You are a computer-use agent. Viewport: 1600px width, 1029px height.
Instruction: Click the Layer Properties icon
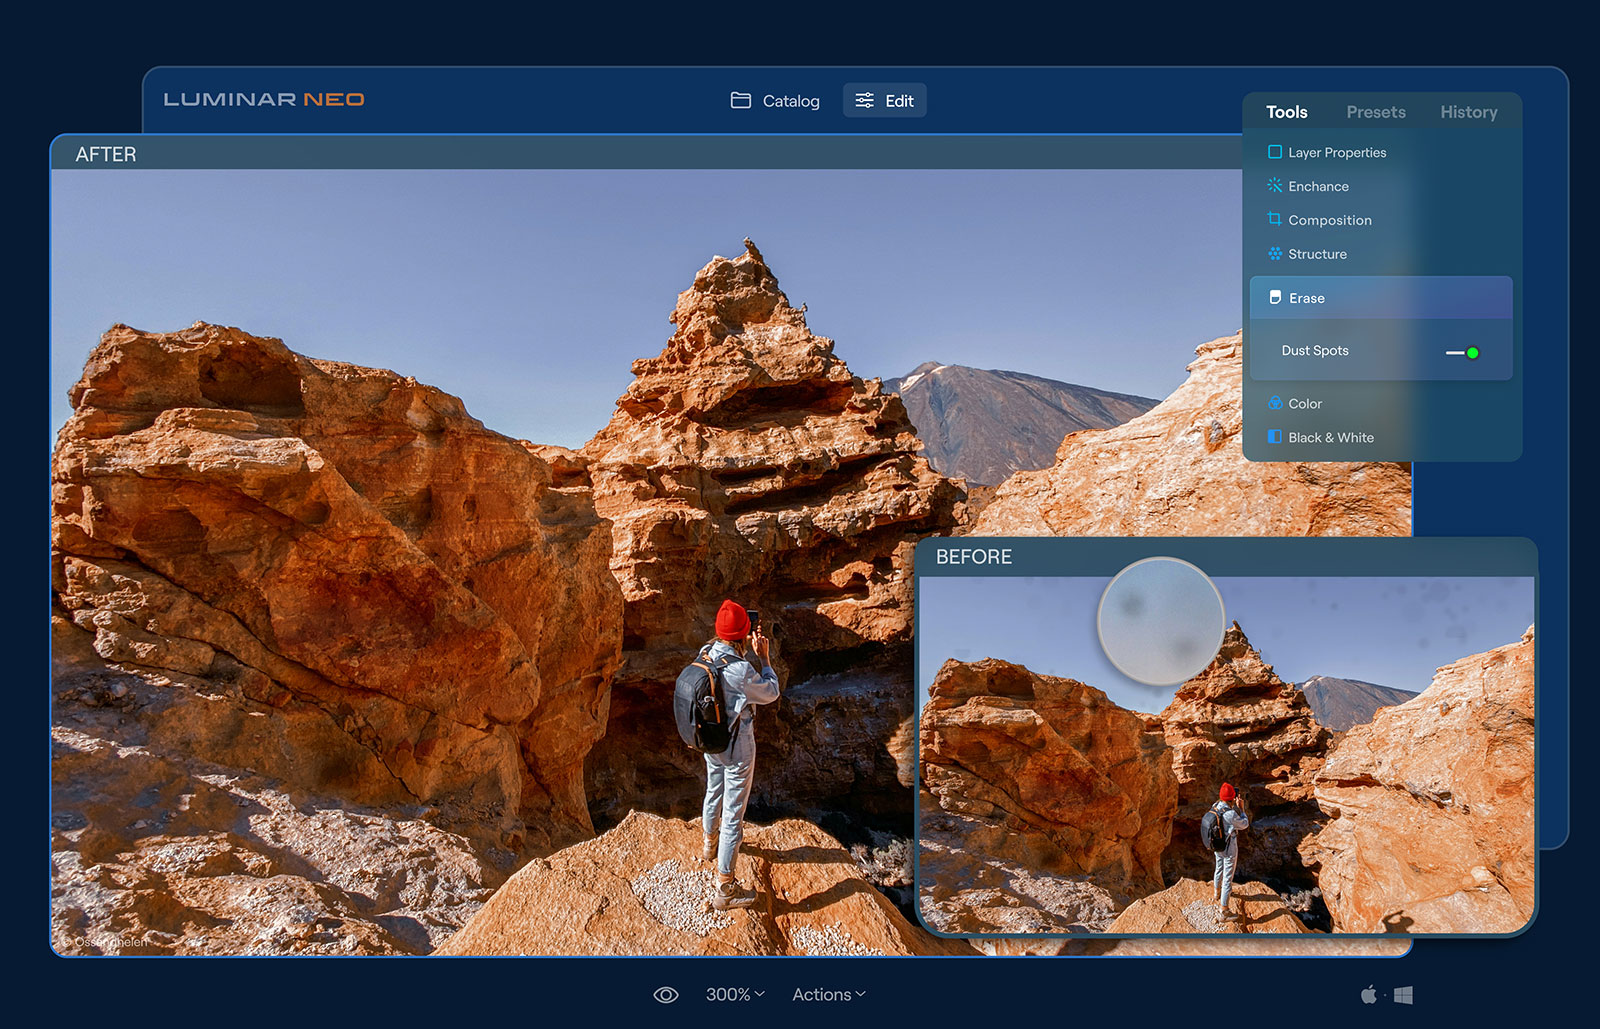tap(1274, 152)
